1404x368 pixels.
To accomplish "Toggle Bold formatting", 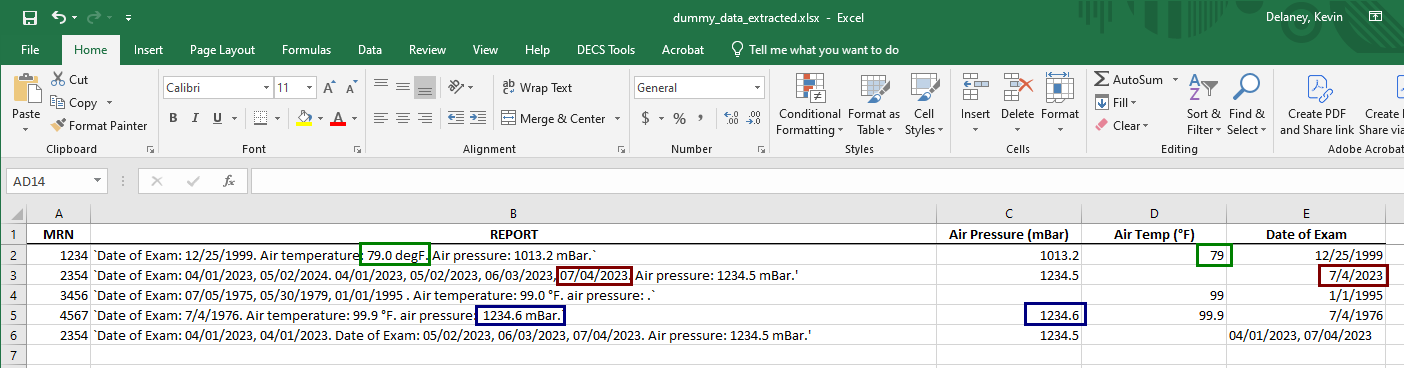I will [173, 118].
